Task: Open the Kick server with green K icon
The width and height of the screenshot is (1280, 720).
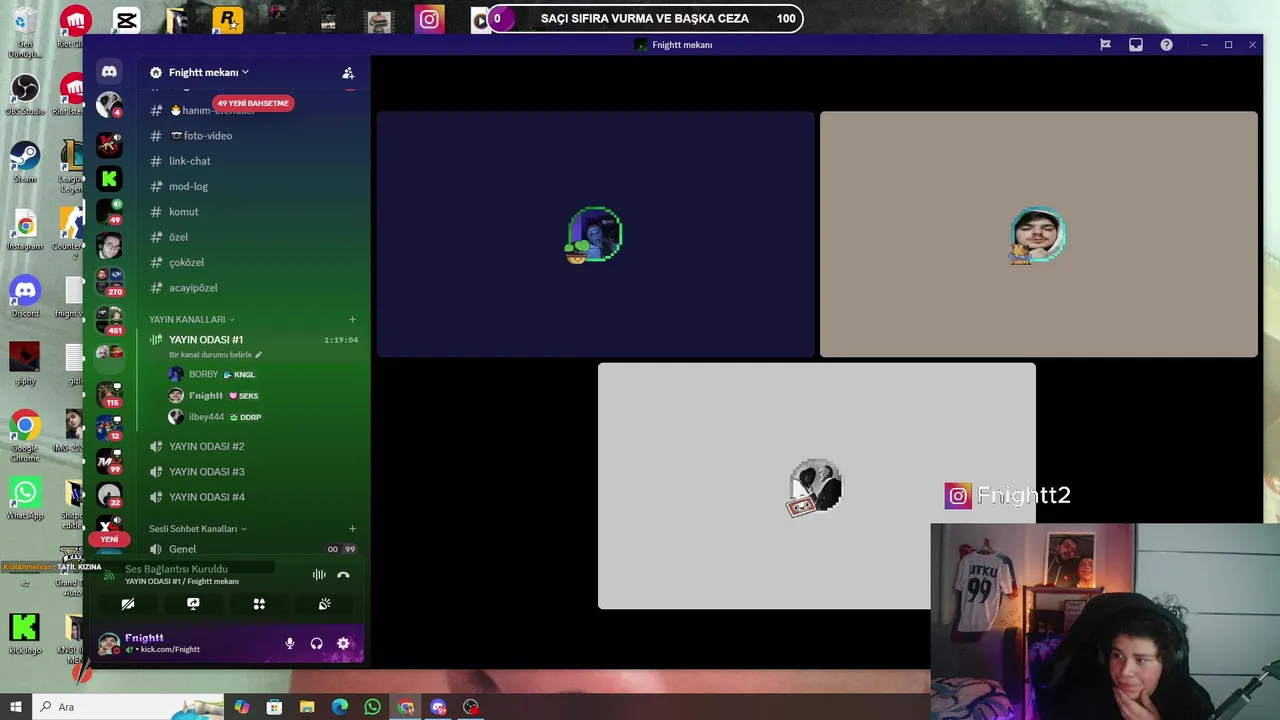Action: click(x=109, y=179)
